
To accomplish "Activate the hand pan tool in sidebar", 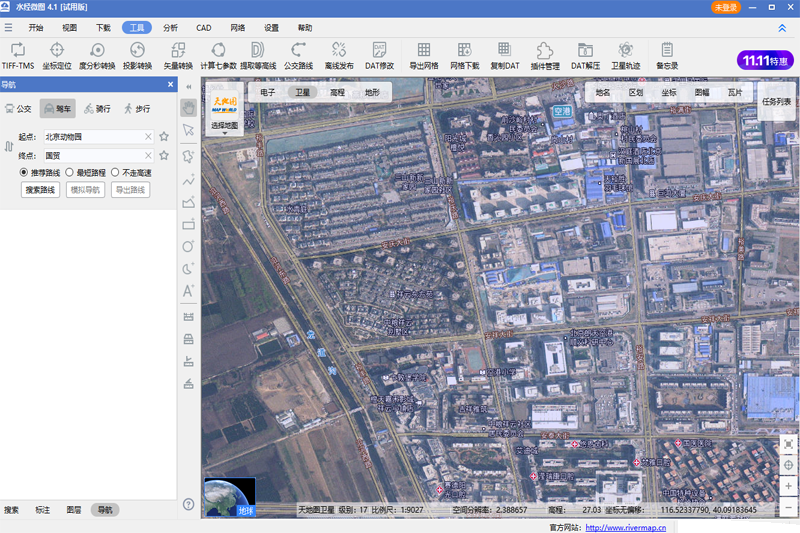I will (x=188, y=107).
